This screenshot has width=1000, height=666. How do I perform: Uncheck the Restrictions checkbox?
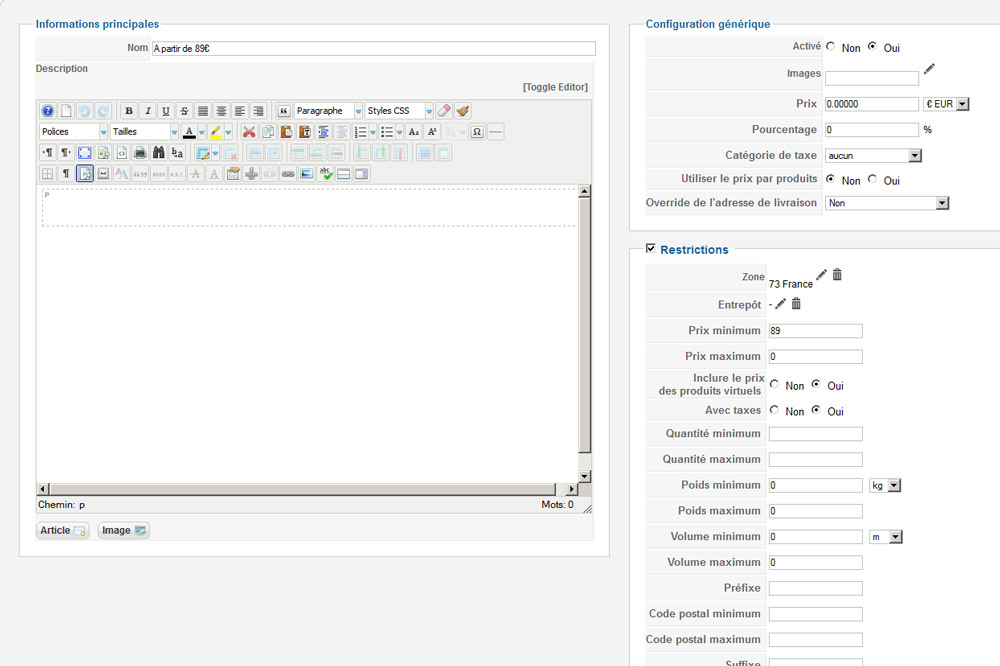pyautogui.click(x=651, y=248)
